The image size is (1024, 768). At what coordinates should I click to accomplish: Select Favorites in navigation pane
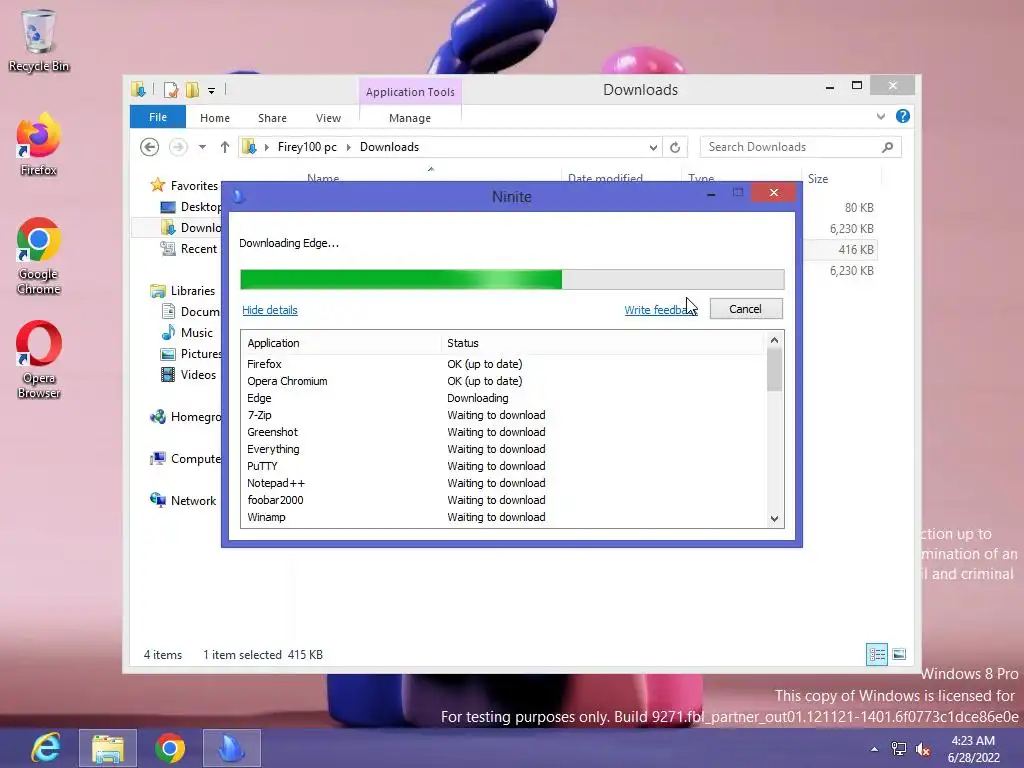click(x=194, y=185)
